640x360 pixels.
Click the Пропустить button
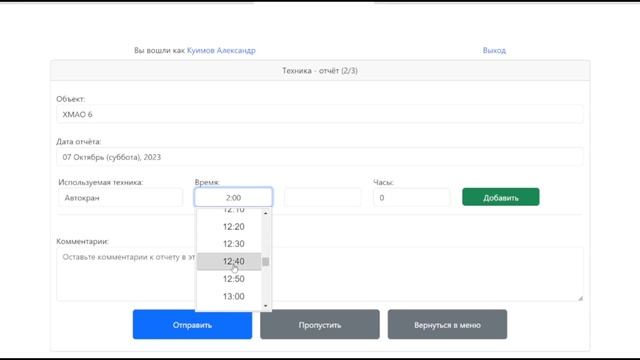[x=320, y=324]
